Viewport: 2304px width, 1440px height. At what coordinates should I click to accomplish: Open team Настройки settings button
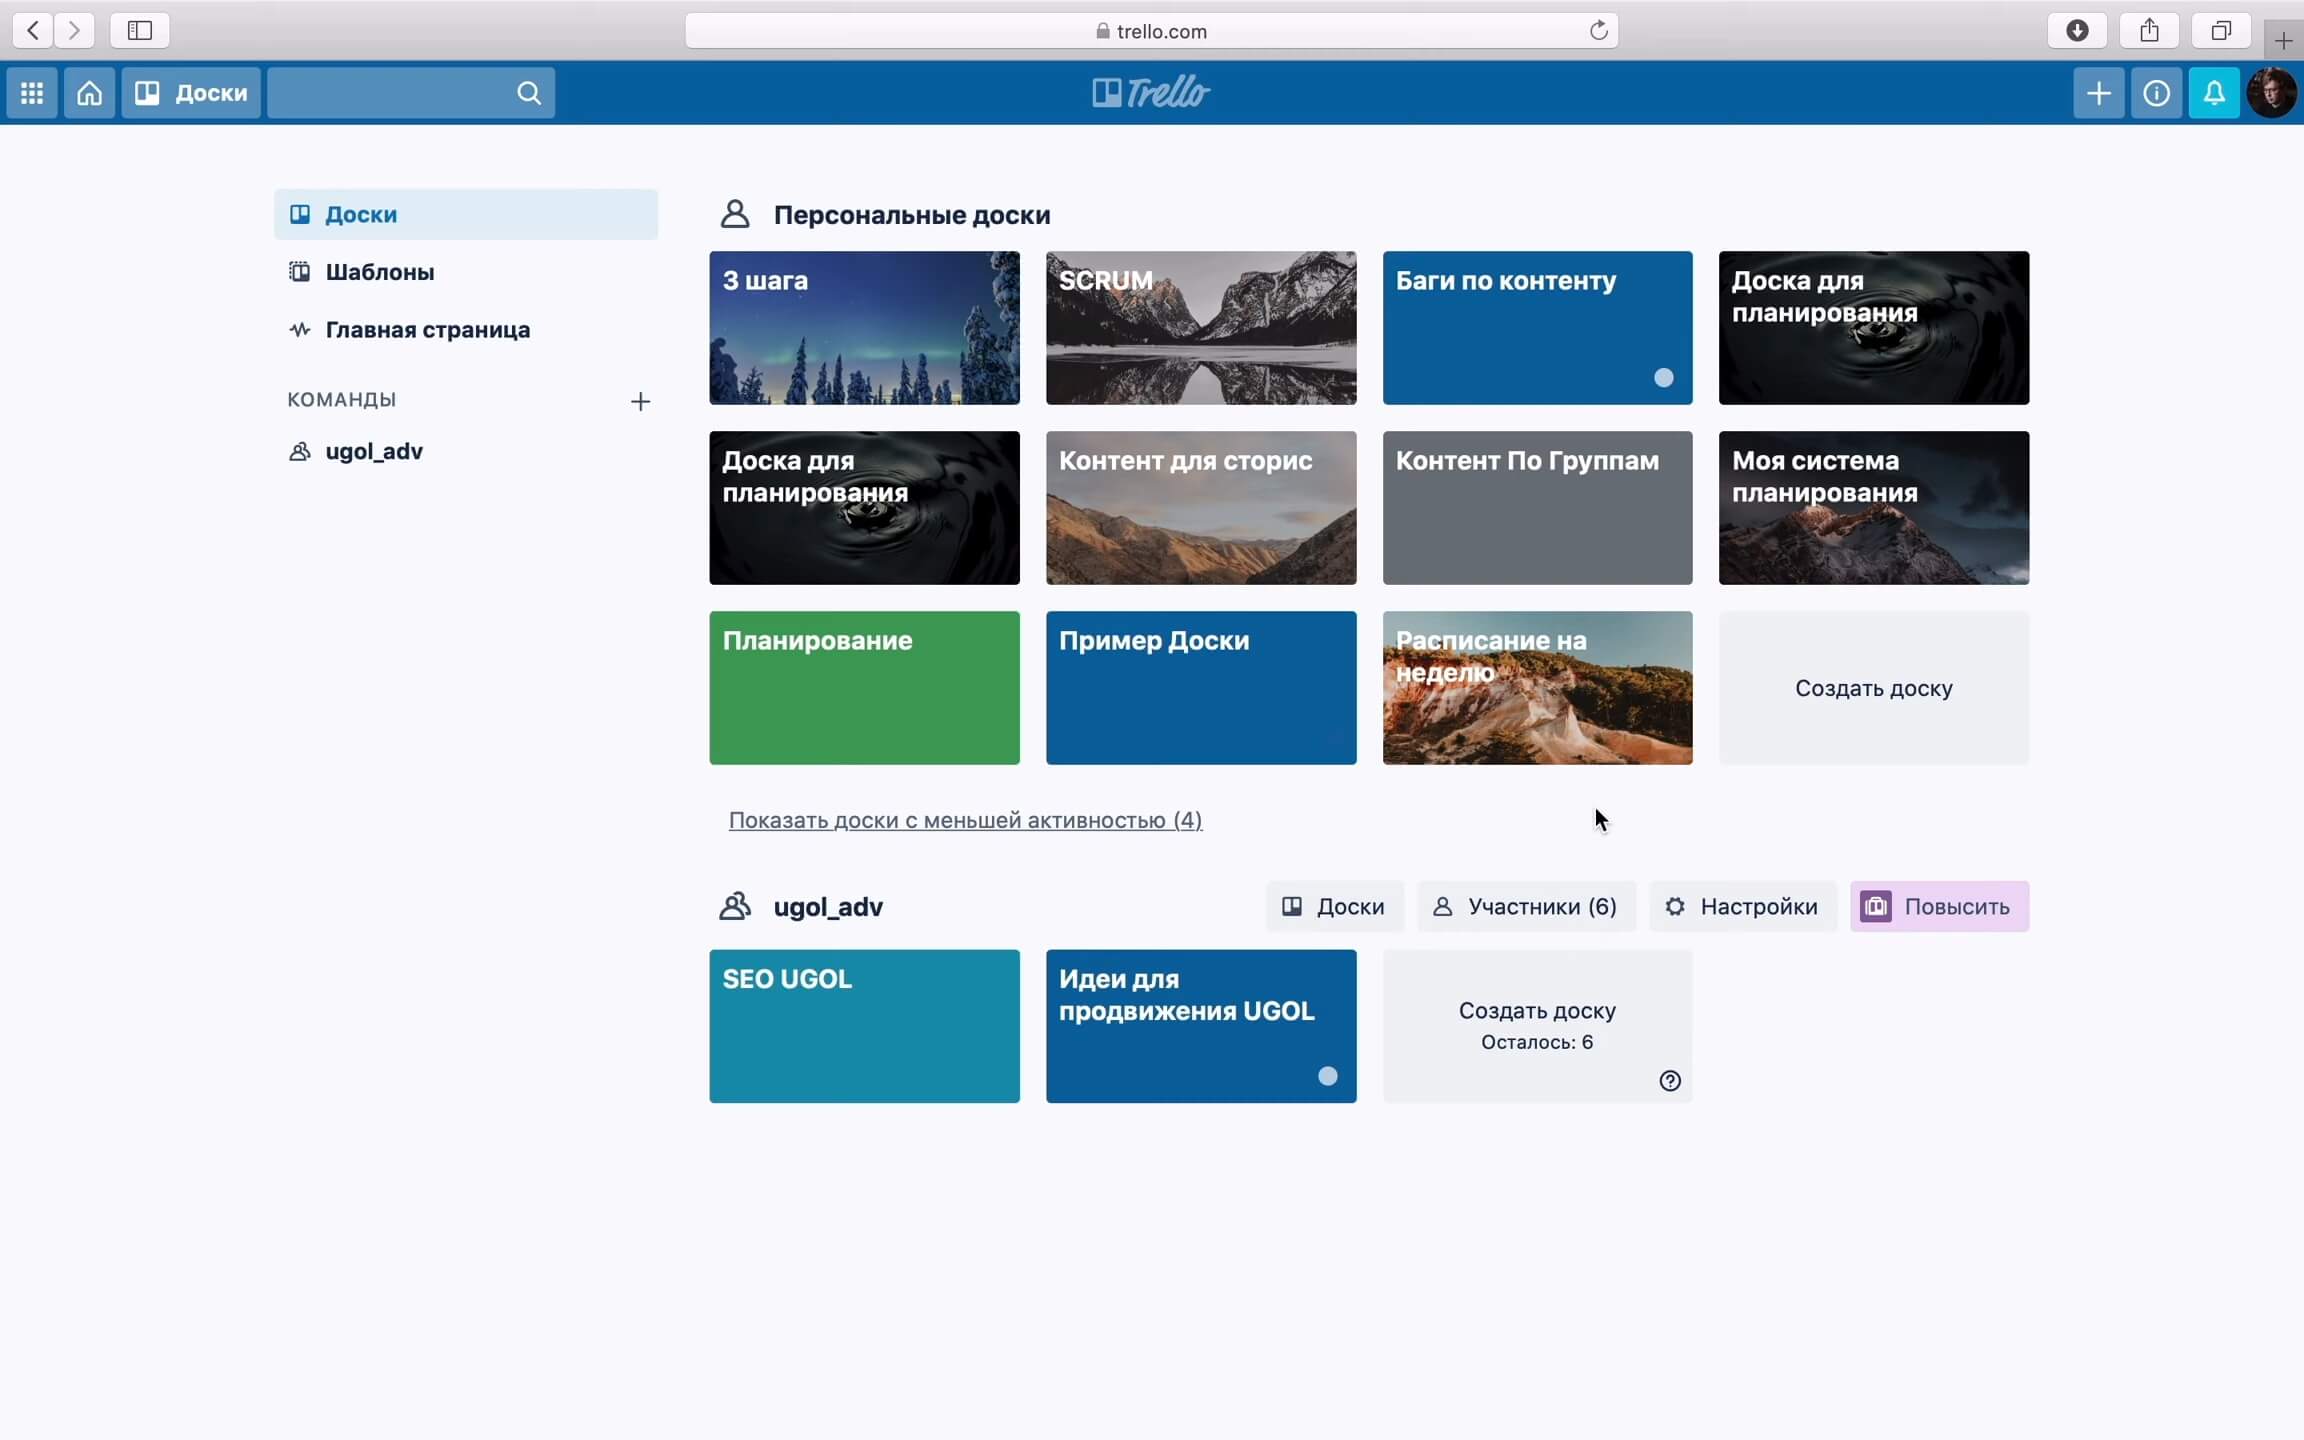(x=1742, y=906)
